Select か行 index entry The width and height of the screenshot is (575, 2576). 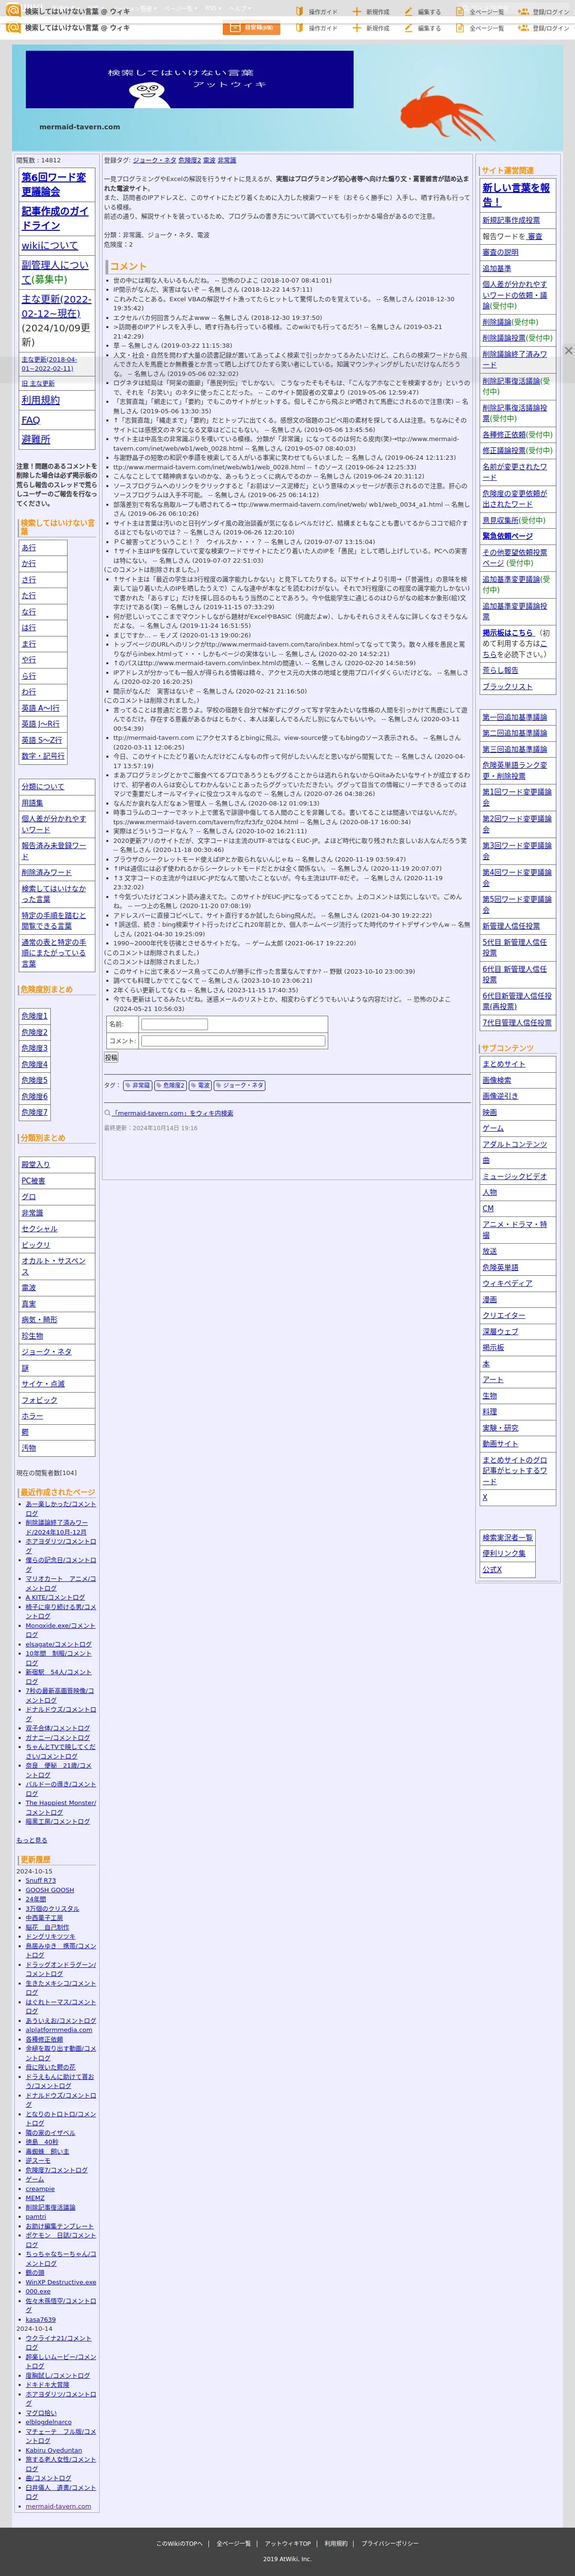(x=29, y=564)
